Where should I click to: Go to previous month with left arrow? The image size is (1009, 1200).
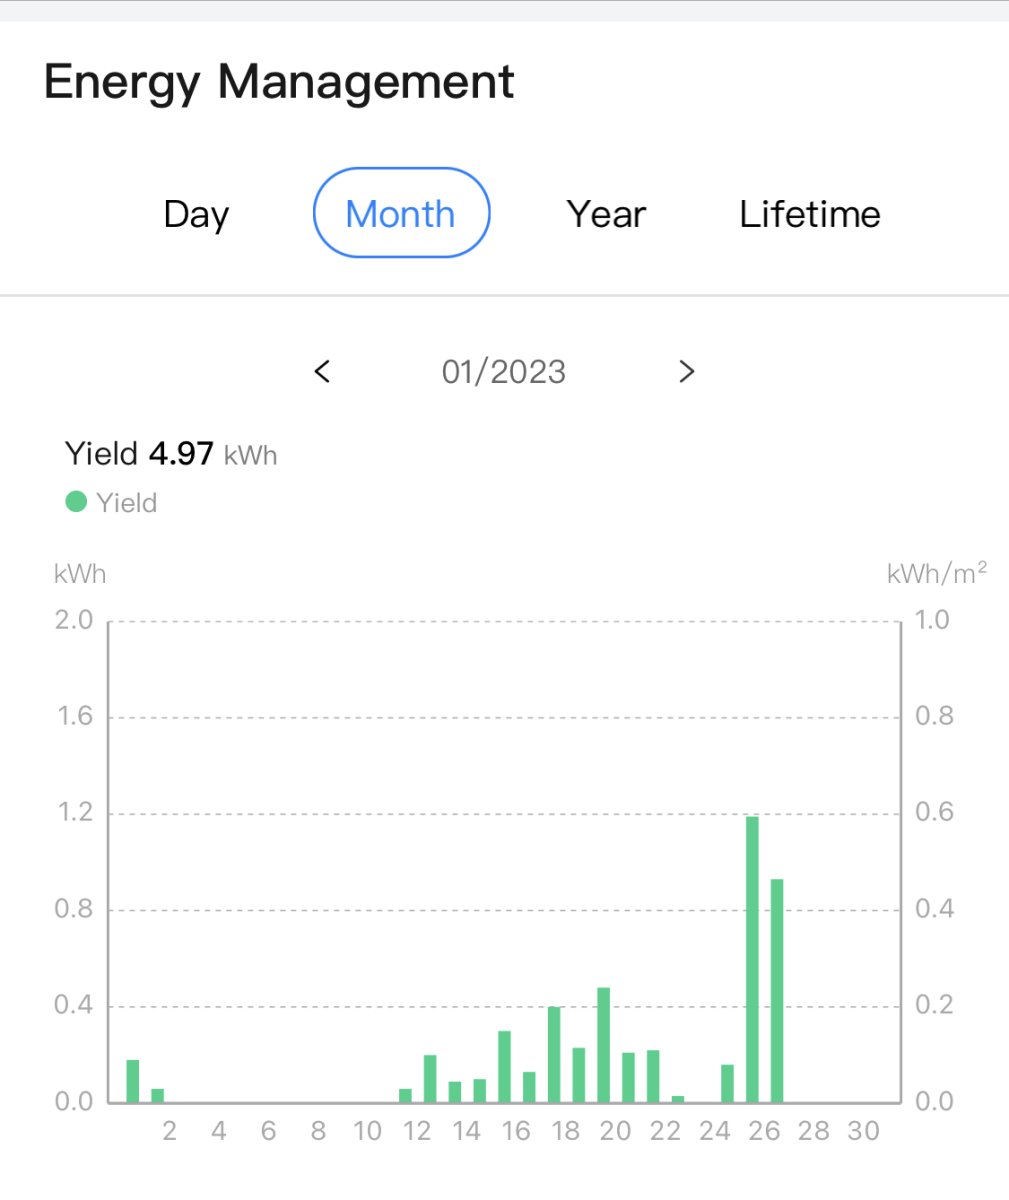tap(322, 371)
